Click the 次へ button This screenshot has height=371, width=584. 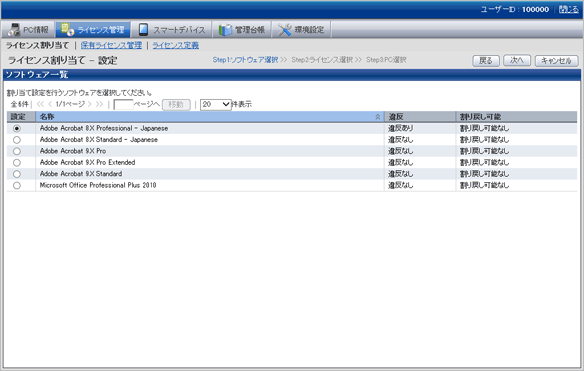tap(517, 60)
